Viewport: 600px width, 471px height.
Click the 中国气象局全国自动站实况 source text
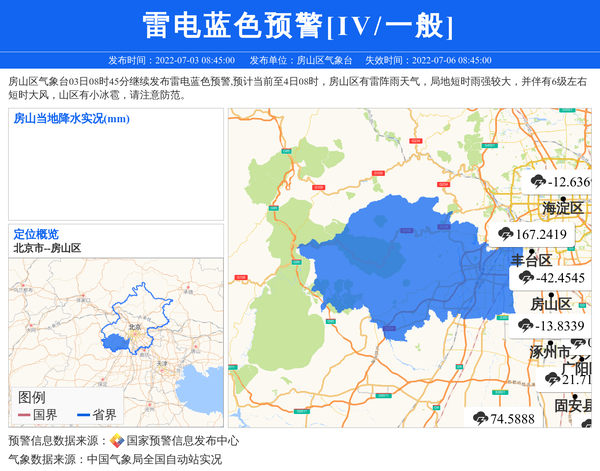click(x=154, y=460)
